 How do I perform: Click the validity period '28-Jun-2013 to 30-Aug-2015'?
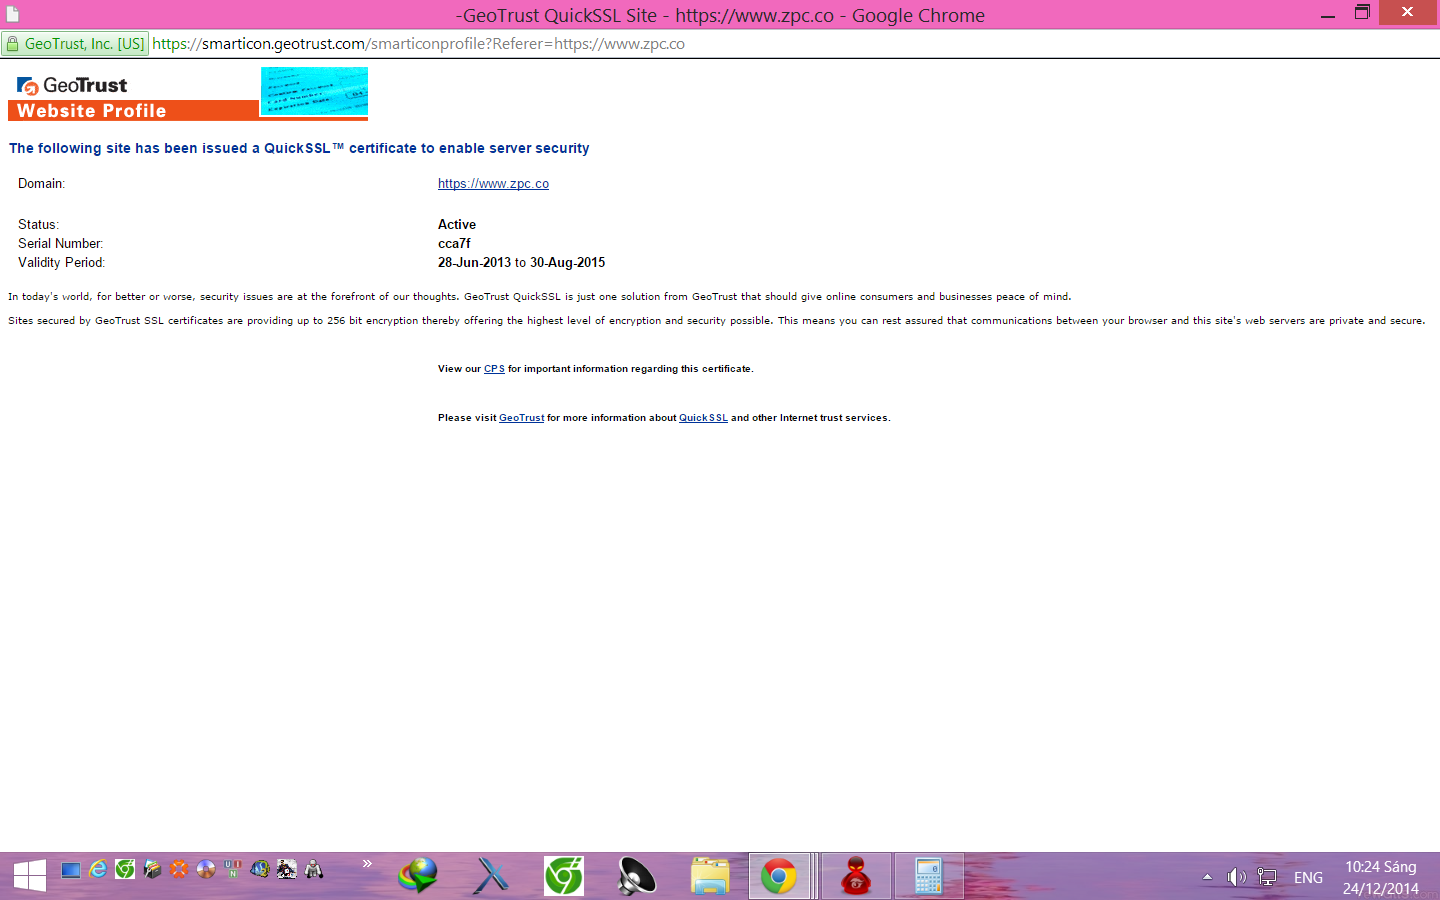tap(521, 263)
